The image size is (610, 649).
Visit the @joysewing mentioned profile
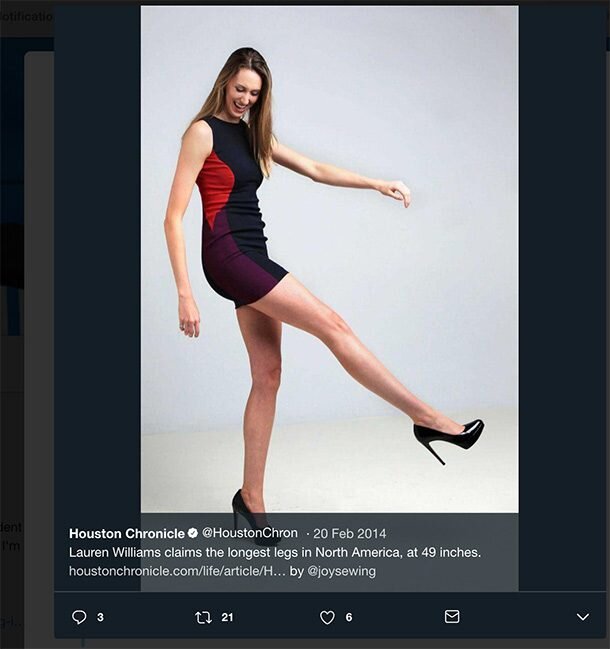click(x=341, y=571)
